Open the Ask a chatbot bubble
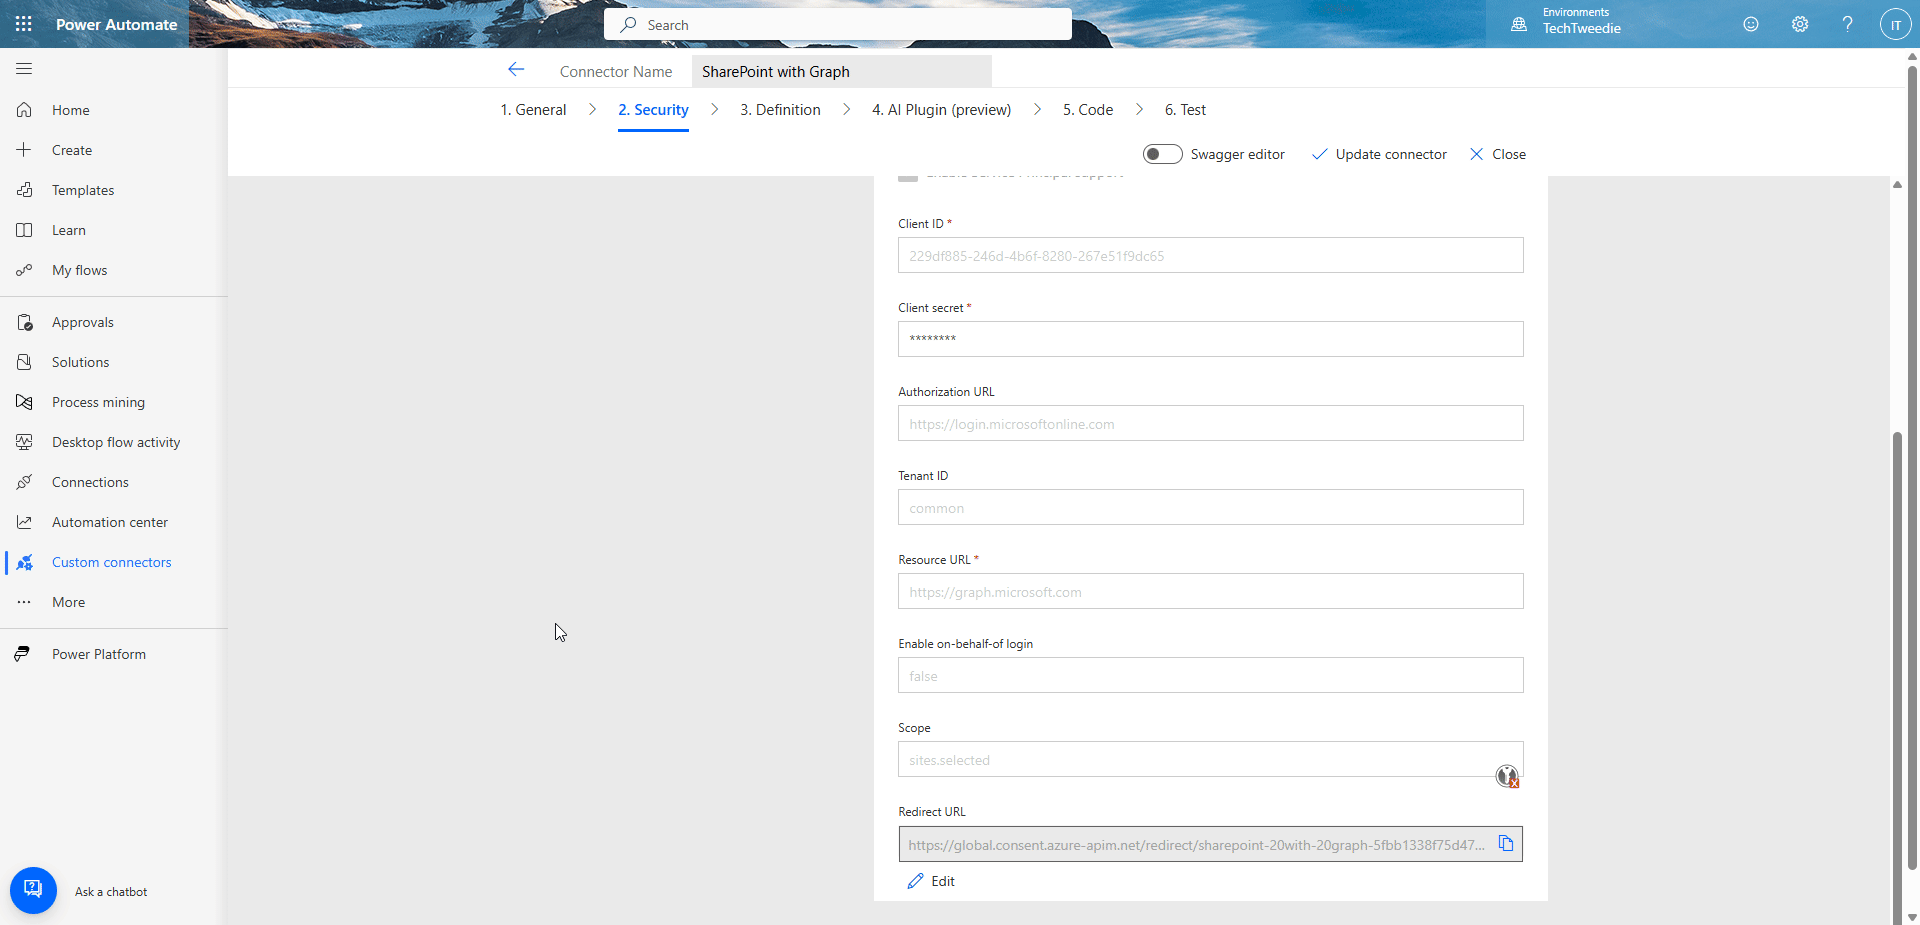The width and height of the screenshot is (1920, 925). click(x=33, y=889)
